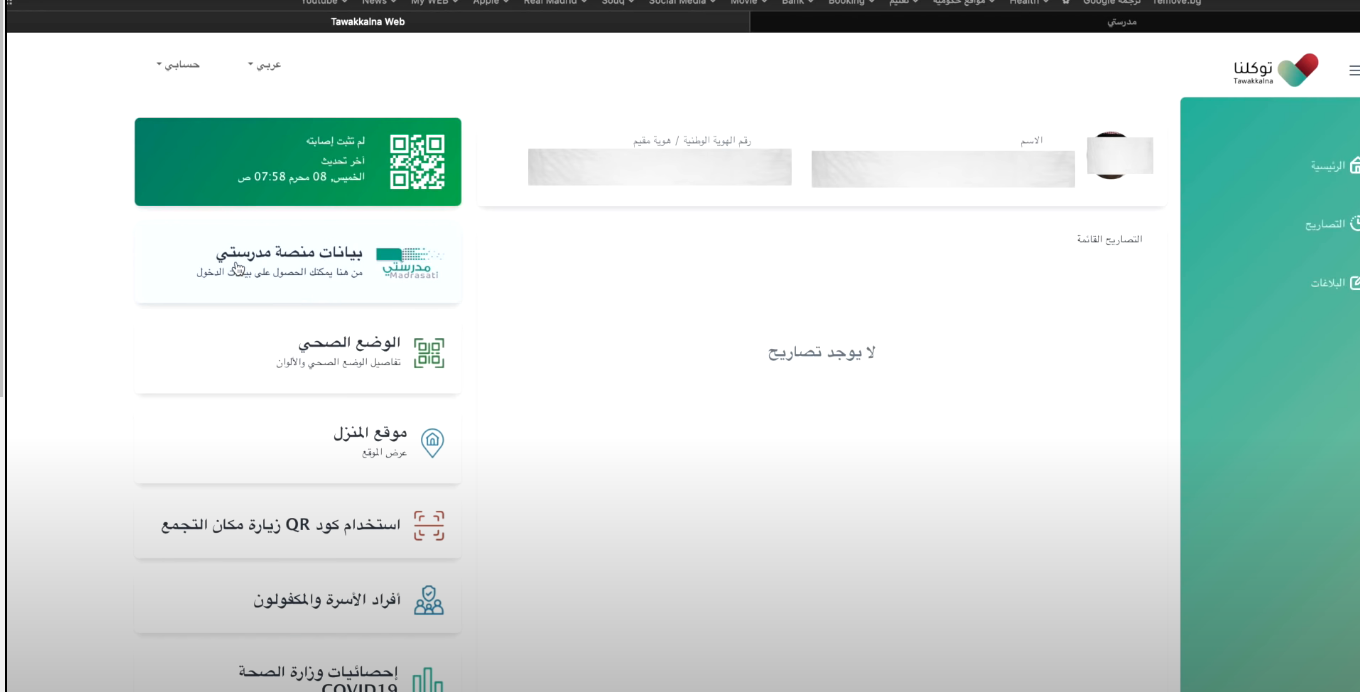Expand the حسابي account dropdown
Image resolution: width=1360 pixels, height=692 pixels.
[178, 65]
